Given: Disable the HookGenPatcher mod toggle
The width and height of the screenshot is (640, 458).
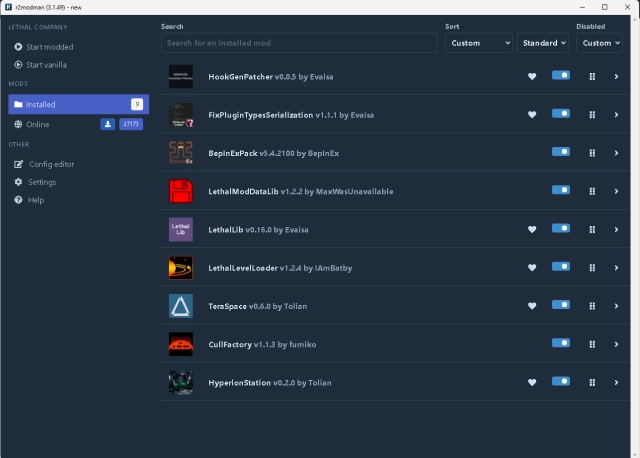Looking at the screenshot, I should 561,75.
